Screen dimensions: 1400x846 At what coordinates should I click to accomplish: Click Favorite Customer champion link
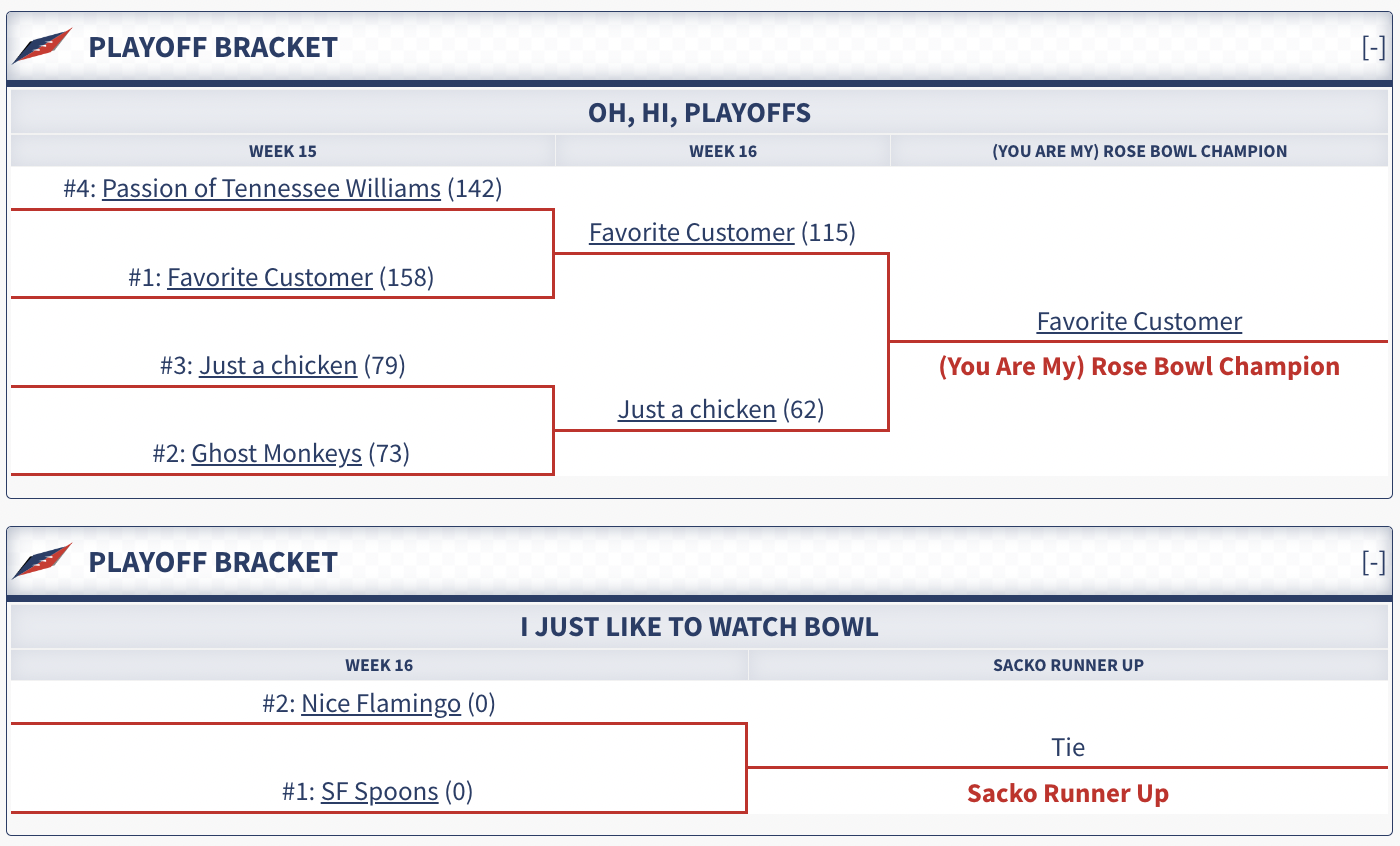[x=1139, y=321]
